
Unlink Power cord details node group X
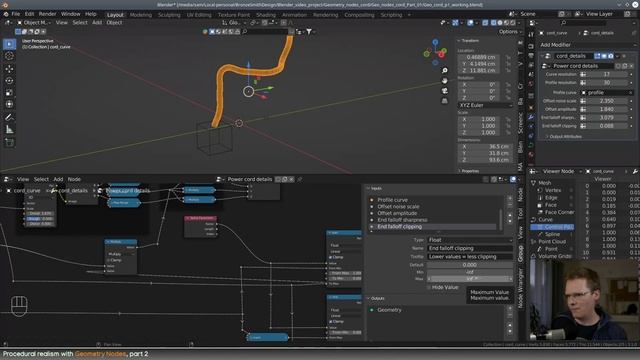point(291,179)
